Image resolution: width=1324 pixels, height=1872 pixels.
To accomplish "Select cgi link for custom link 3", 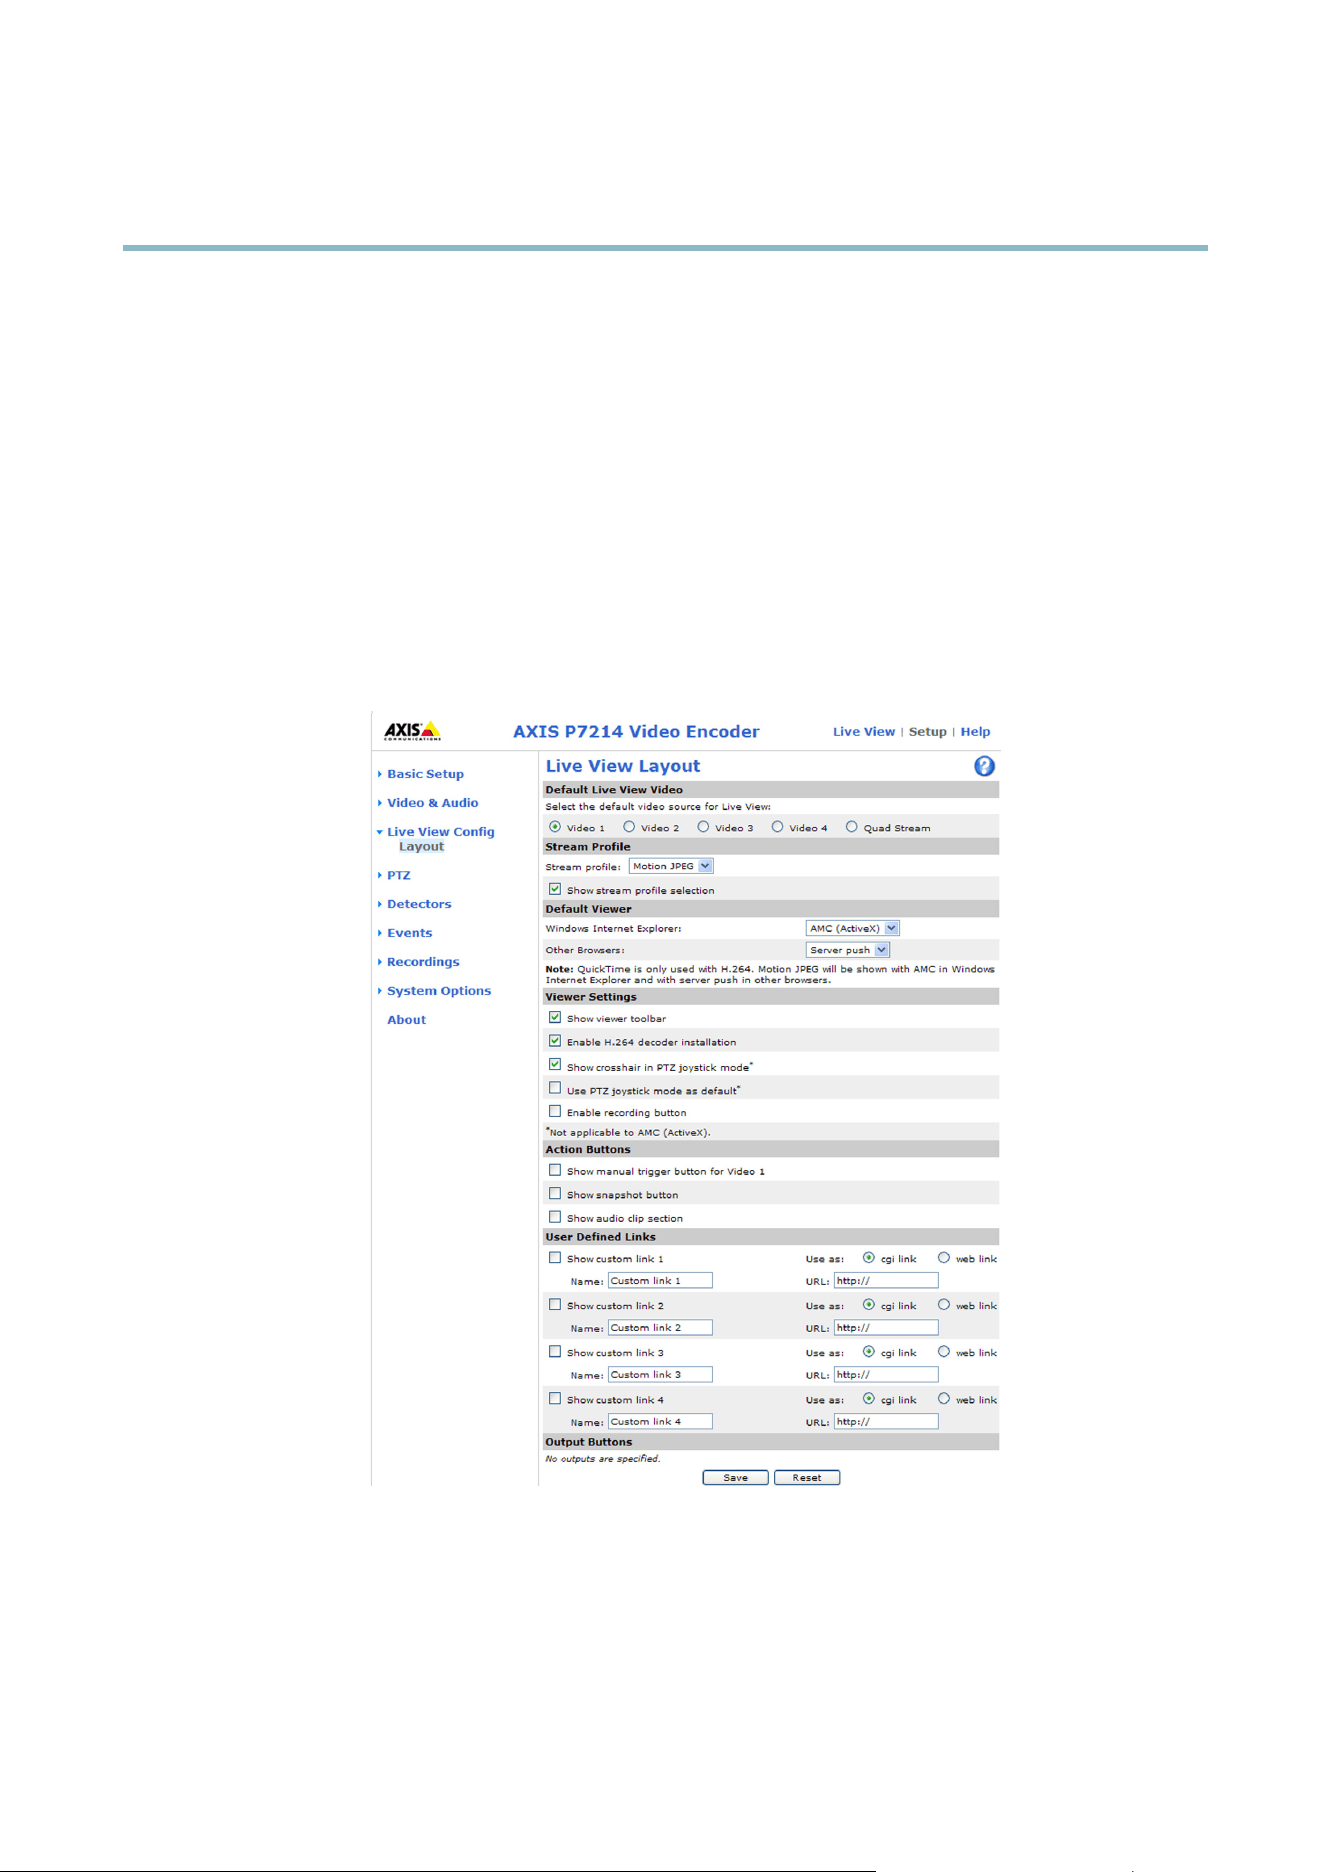I will coord(869,1352).
